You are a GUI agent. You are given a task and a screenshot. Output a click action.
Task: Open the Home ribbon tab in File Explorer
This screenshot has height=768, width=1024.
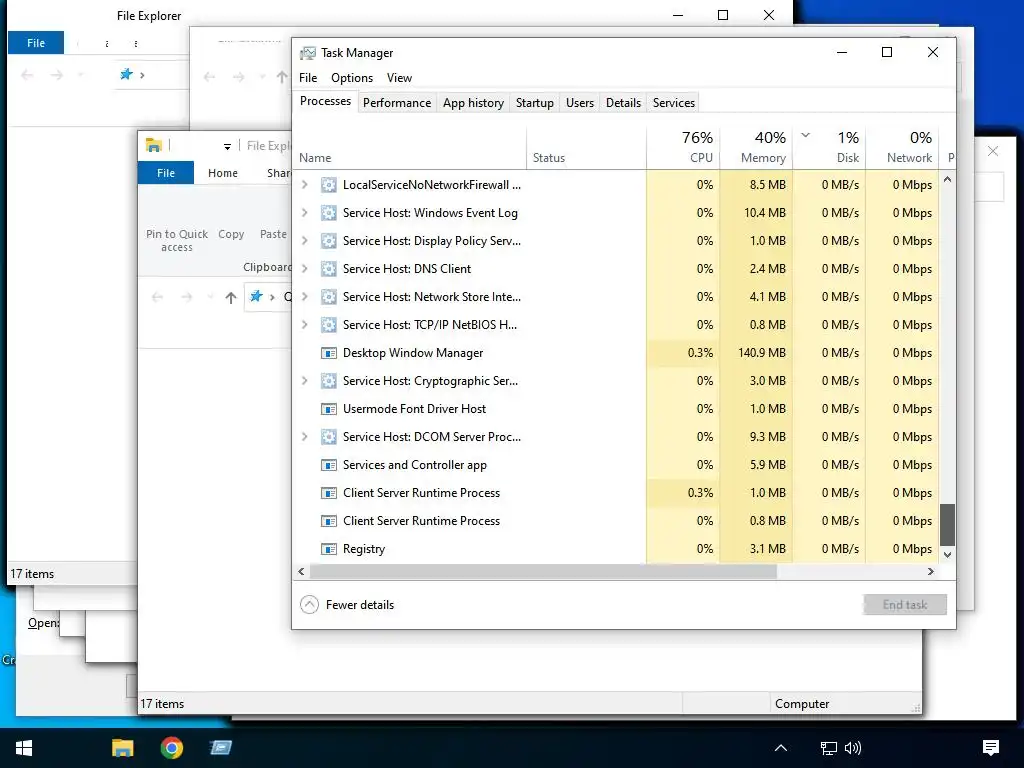click(223, 173)
